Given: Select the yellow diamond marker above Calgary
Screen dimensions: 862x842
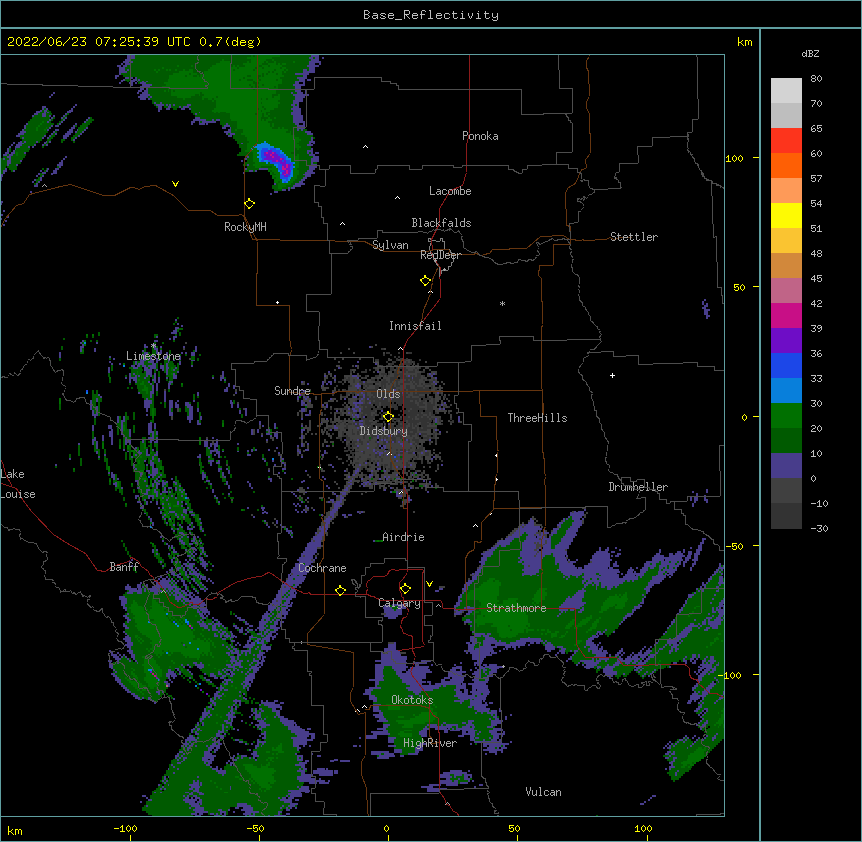Looking at the screenshot, I should pos(405,589).
